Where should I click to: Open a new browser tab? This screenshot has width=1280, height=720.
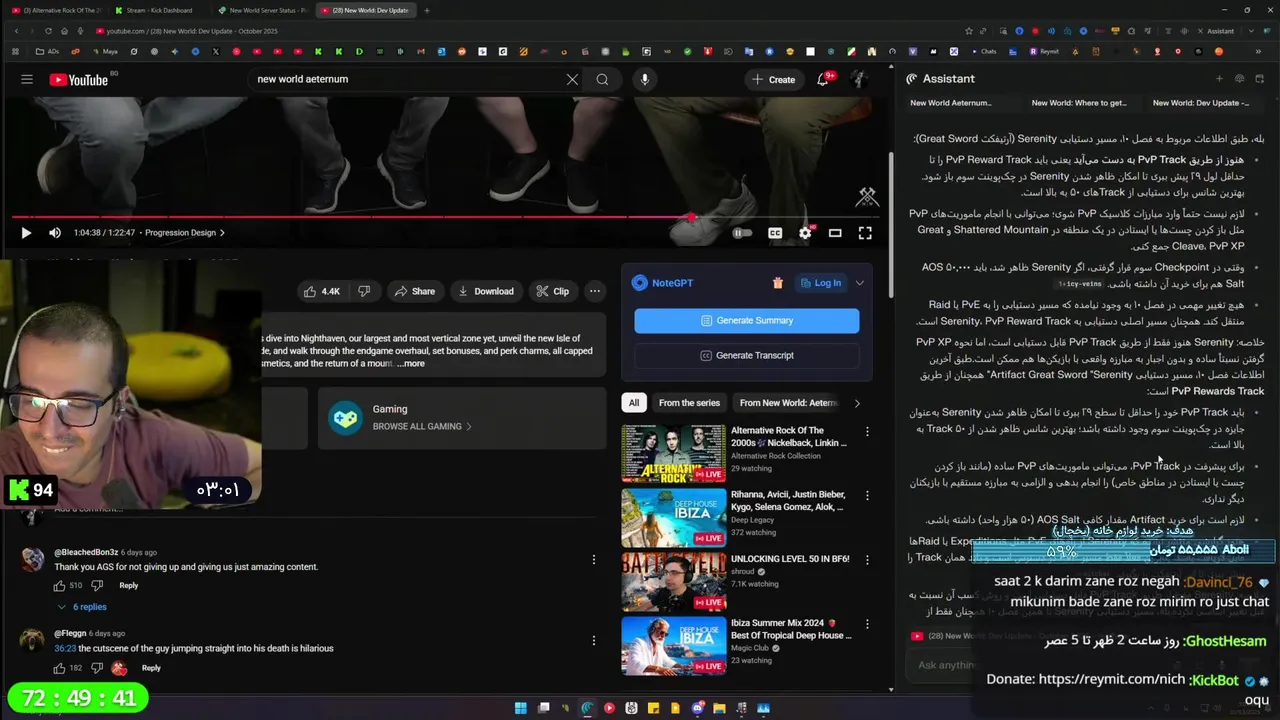[427, 10]
